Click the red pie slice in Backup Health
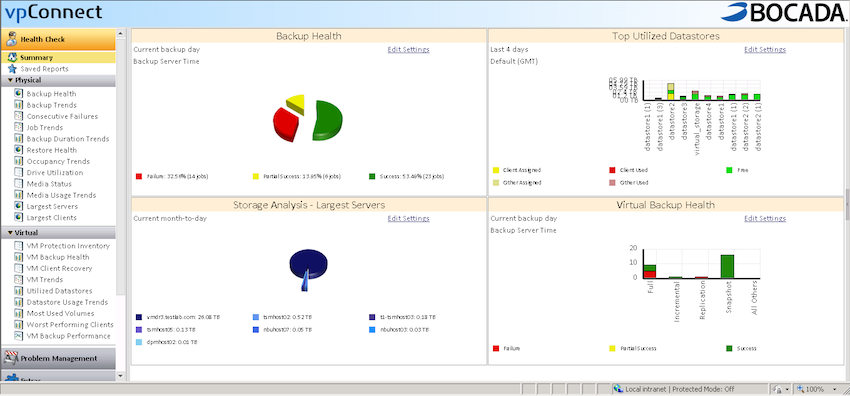 (x=284, y=125)
